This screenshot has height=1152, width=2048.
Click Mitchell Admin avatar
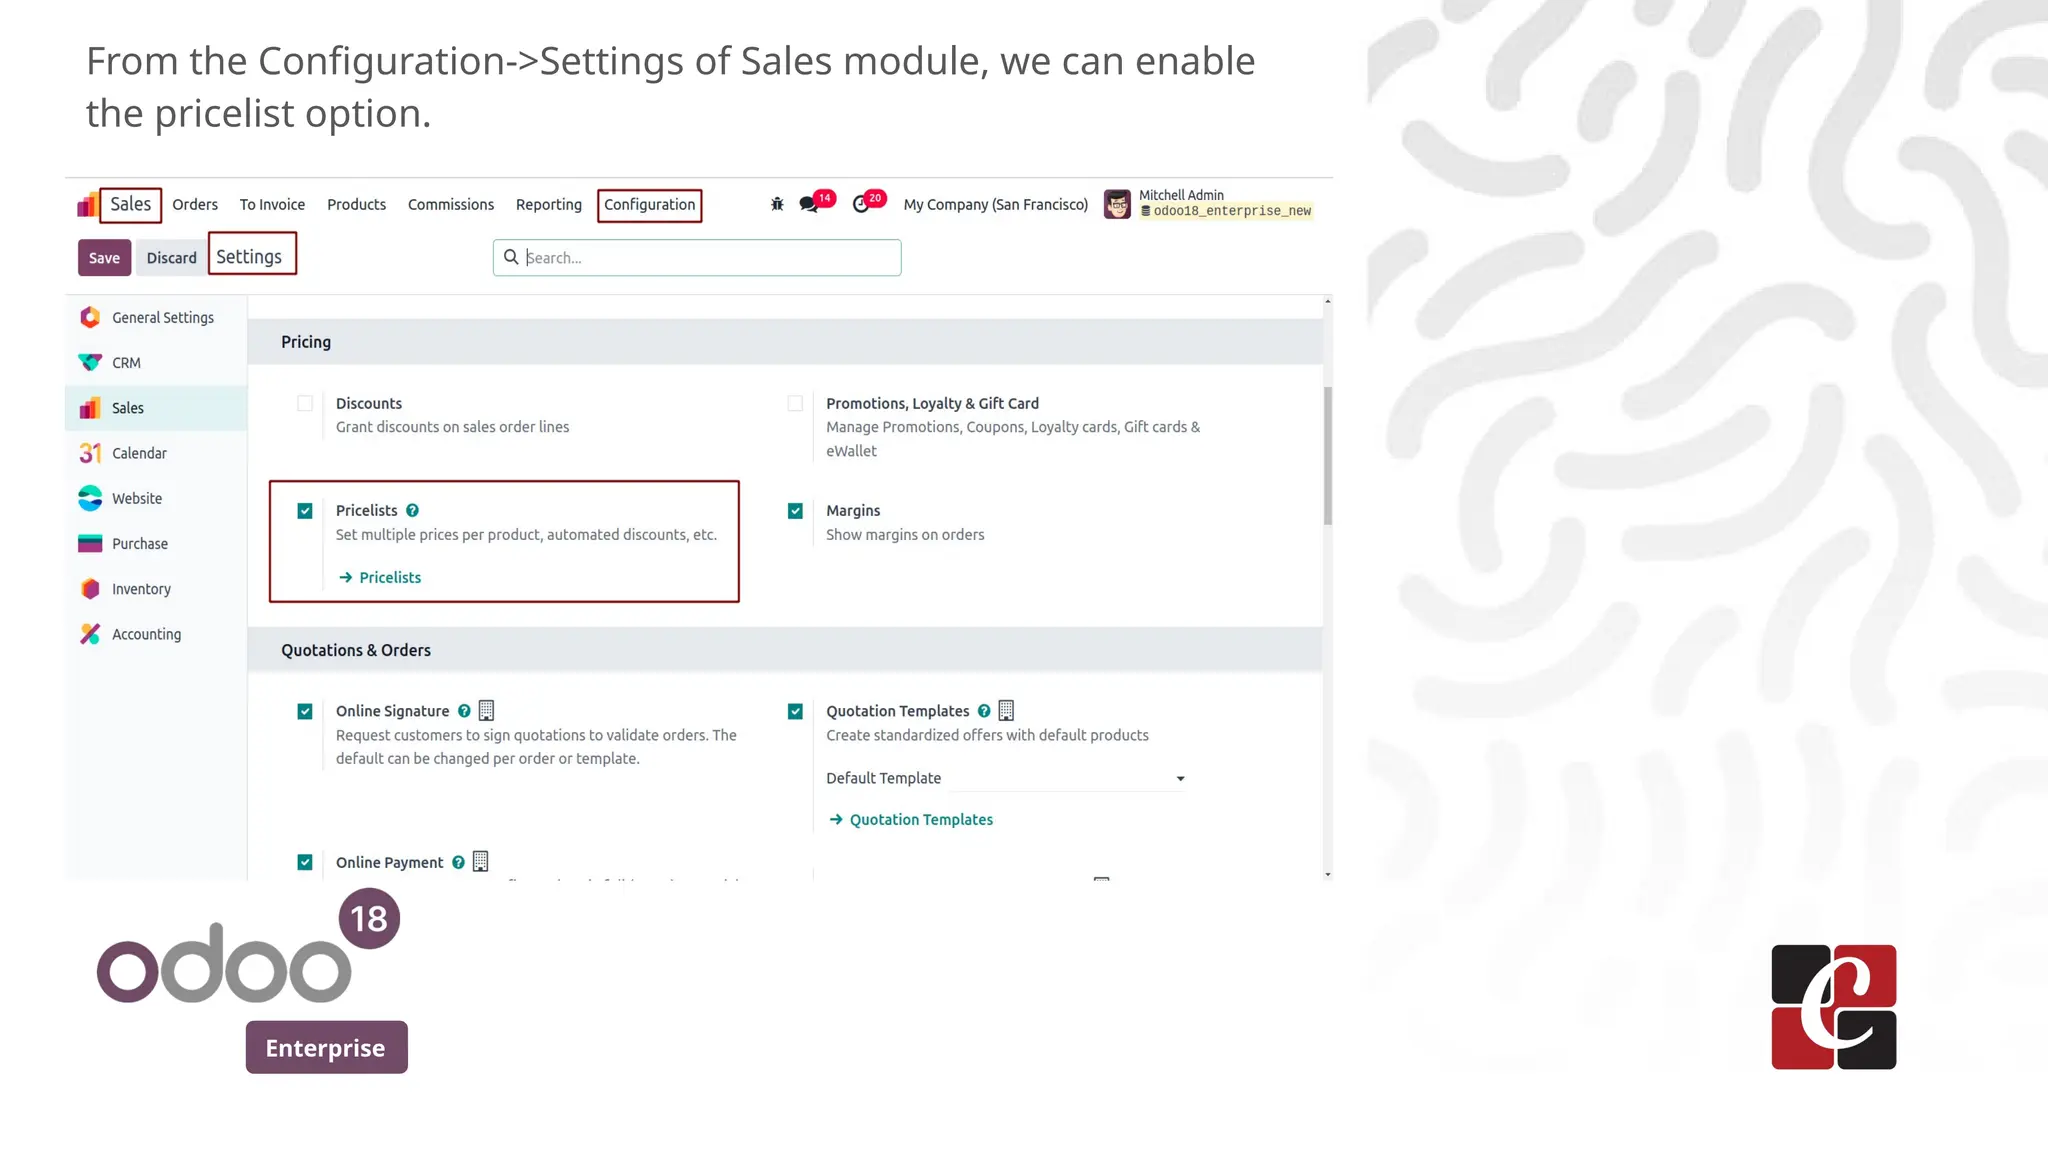(1117, 204)
